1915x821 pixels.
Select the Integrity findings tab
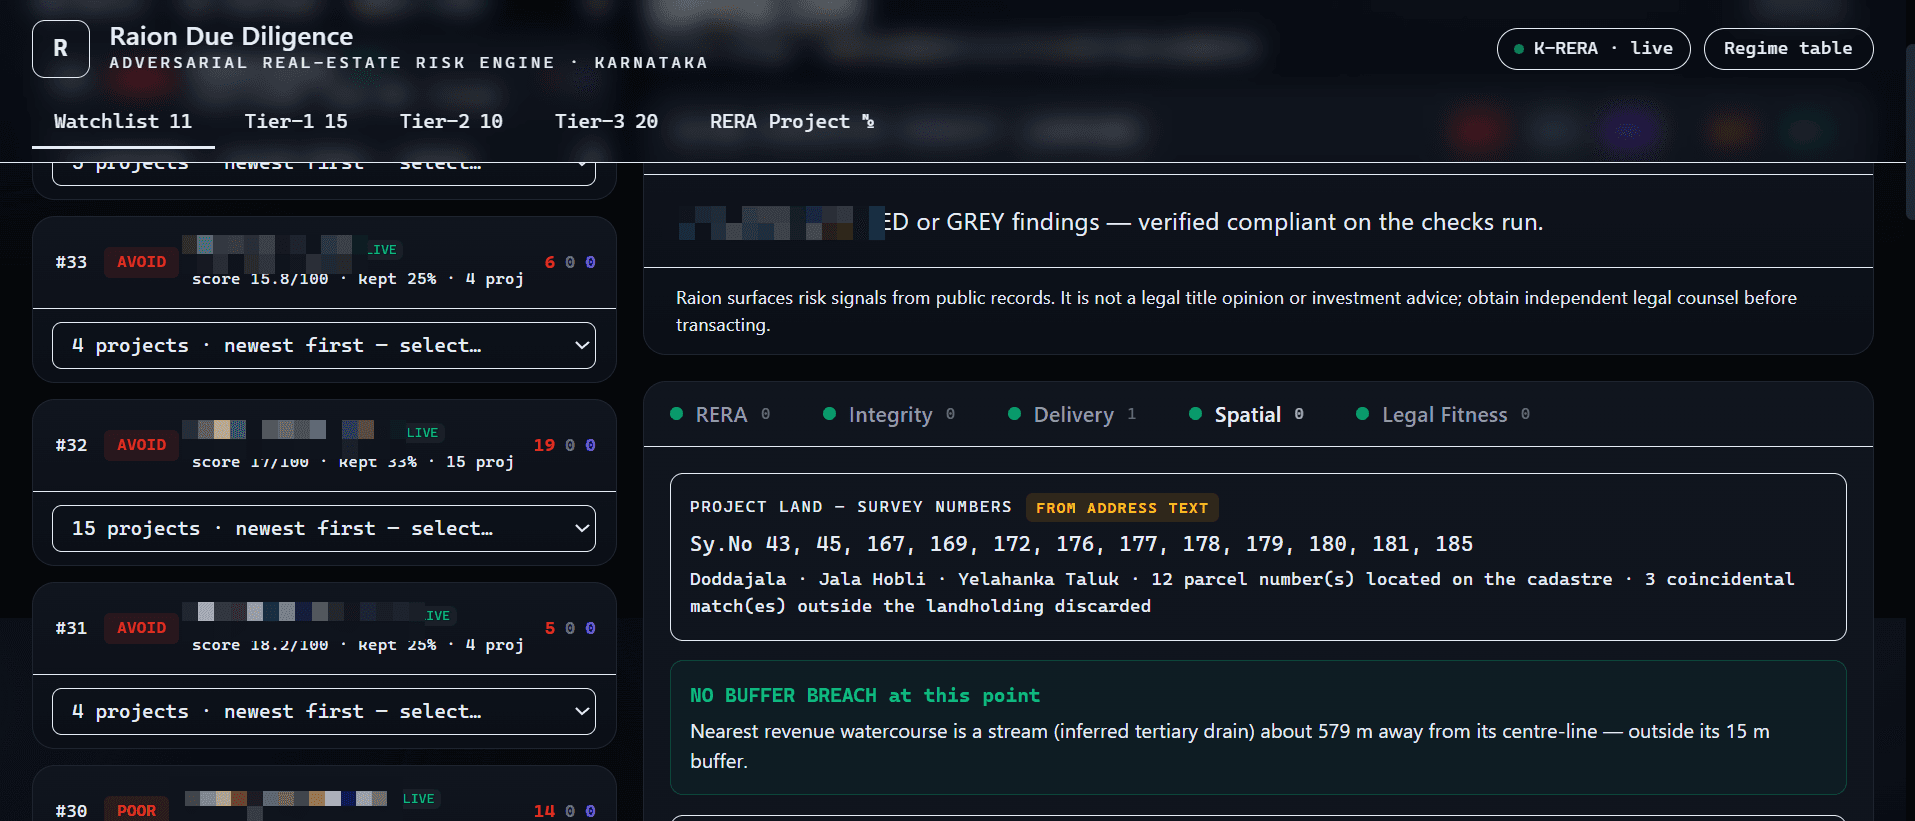[889, 414]
